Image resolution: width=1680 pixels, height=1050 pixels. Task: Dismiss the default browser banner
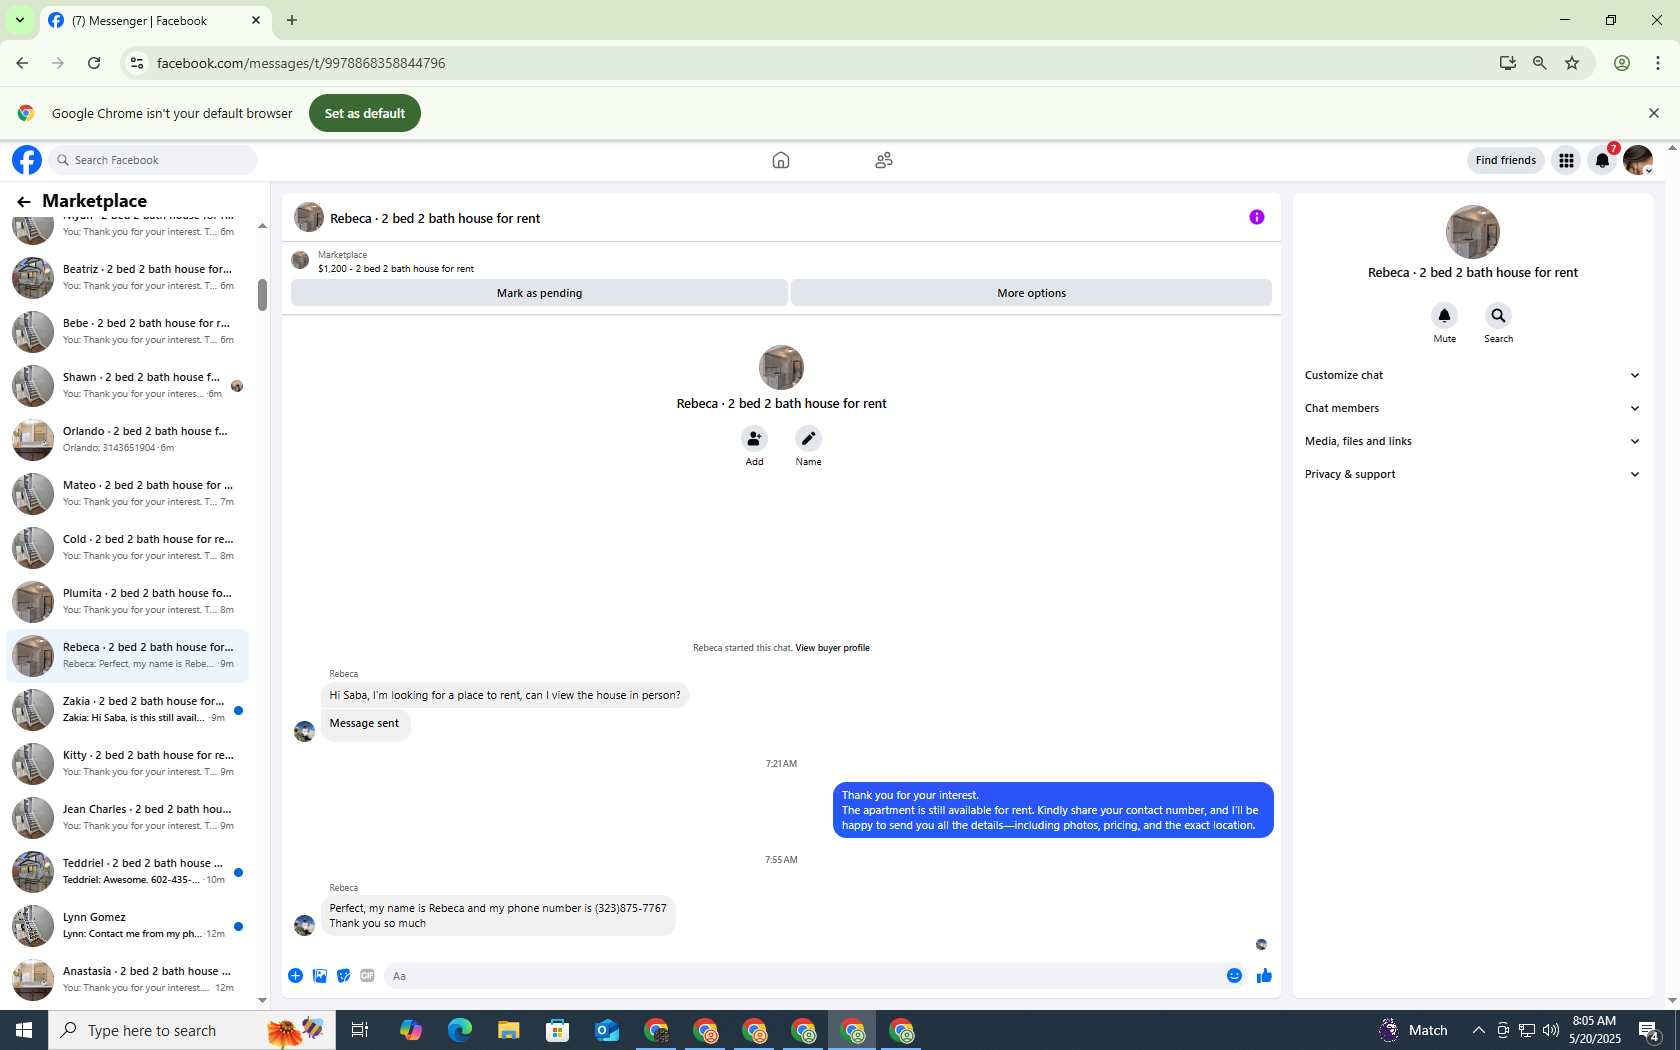(1653, 113)
